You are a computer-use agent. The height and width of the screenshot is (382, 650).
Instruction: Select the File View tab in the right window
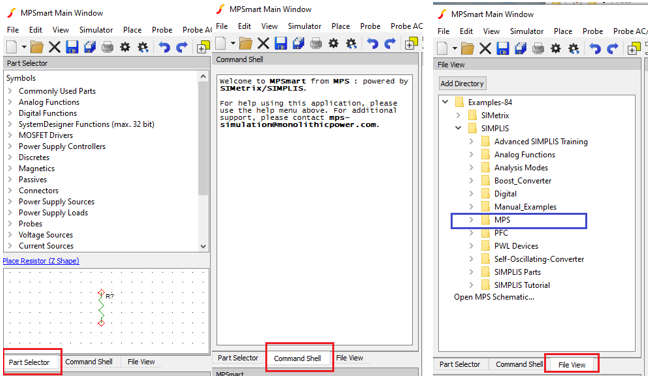tap(572, 365)
